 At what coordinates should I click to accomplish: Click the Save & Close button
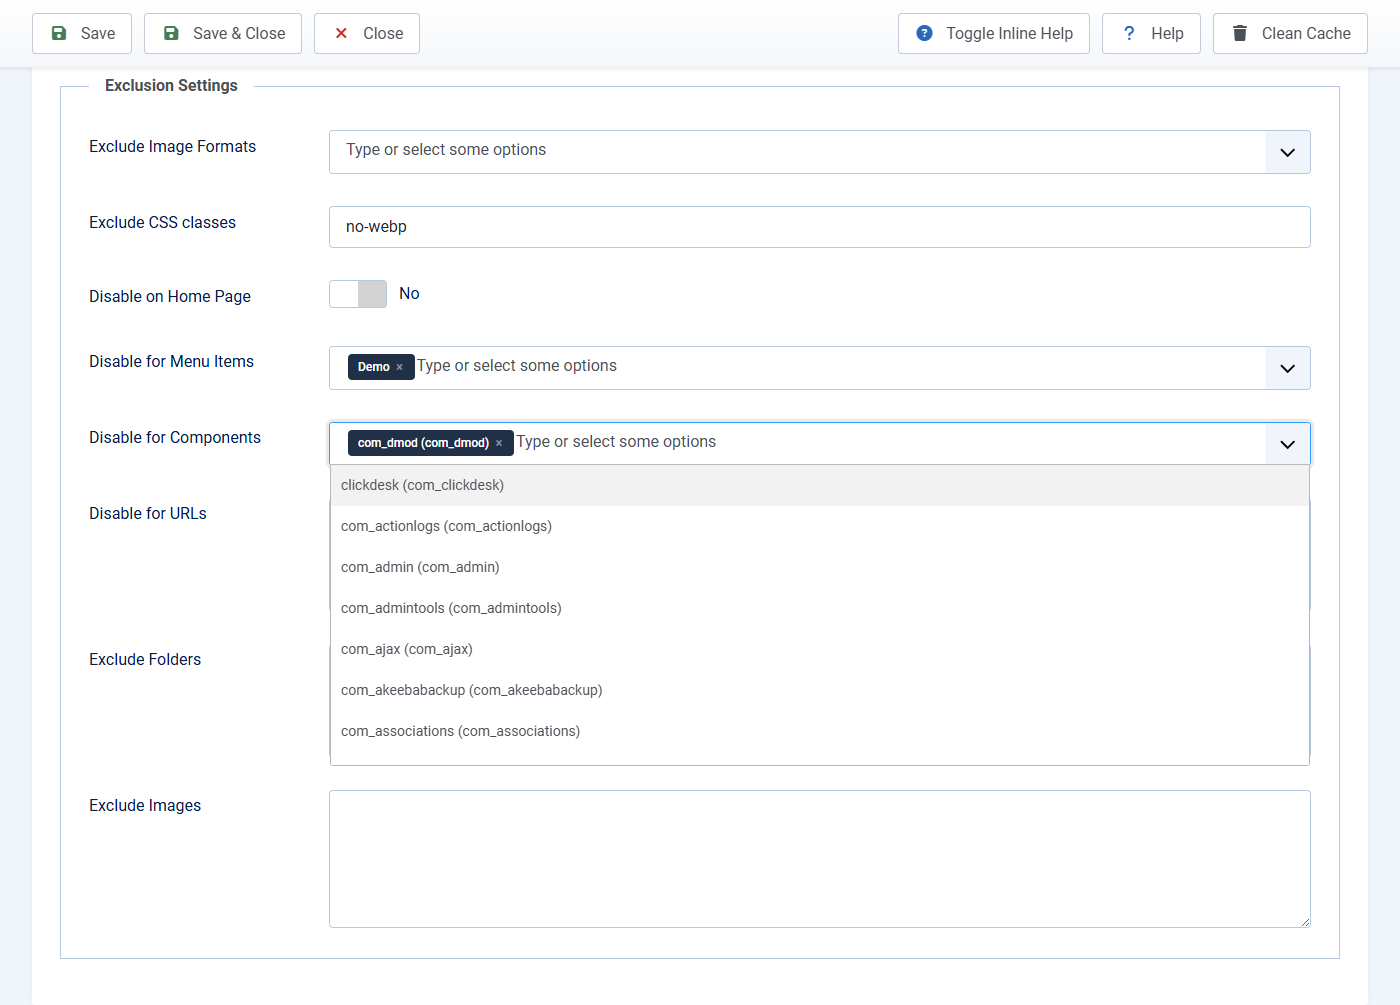click(x=223, y=33)
